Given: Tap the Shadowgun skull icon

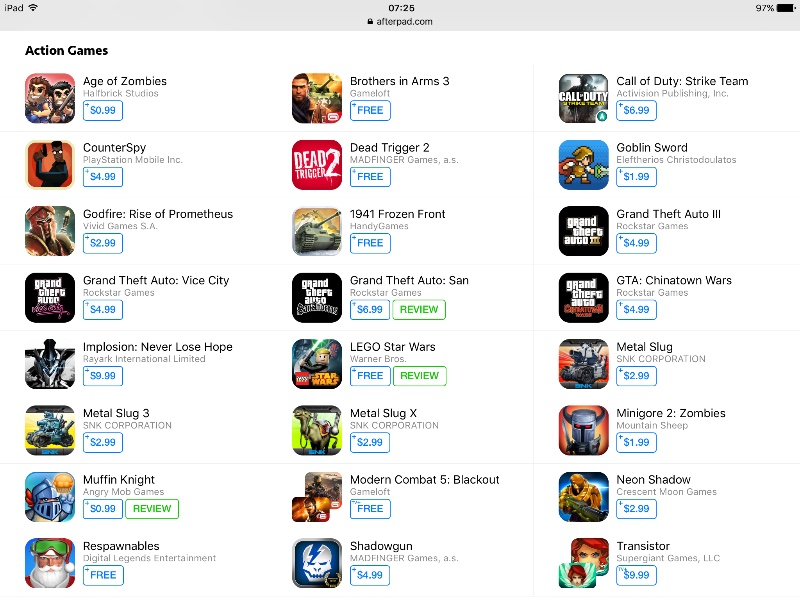Looking at the screenshot, I should [317, 563].
